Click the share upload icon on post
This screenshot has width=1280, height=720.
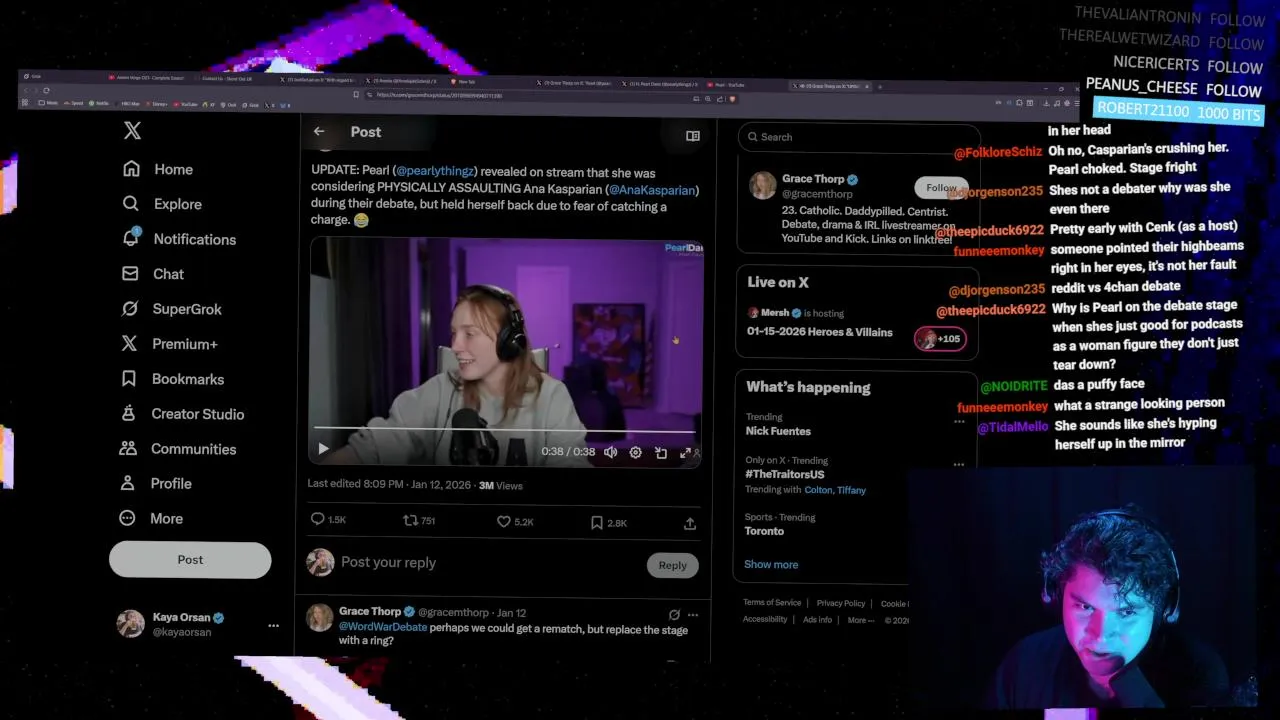point(690,523)
